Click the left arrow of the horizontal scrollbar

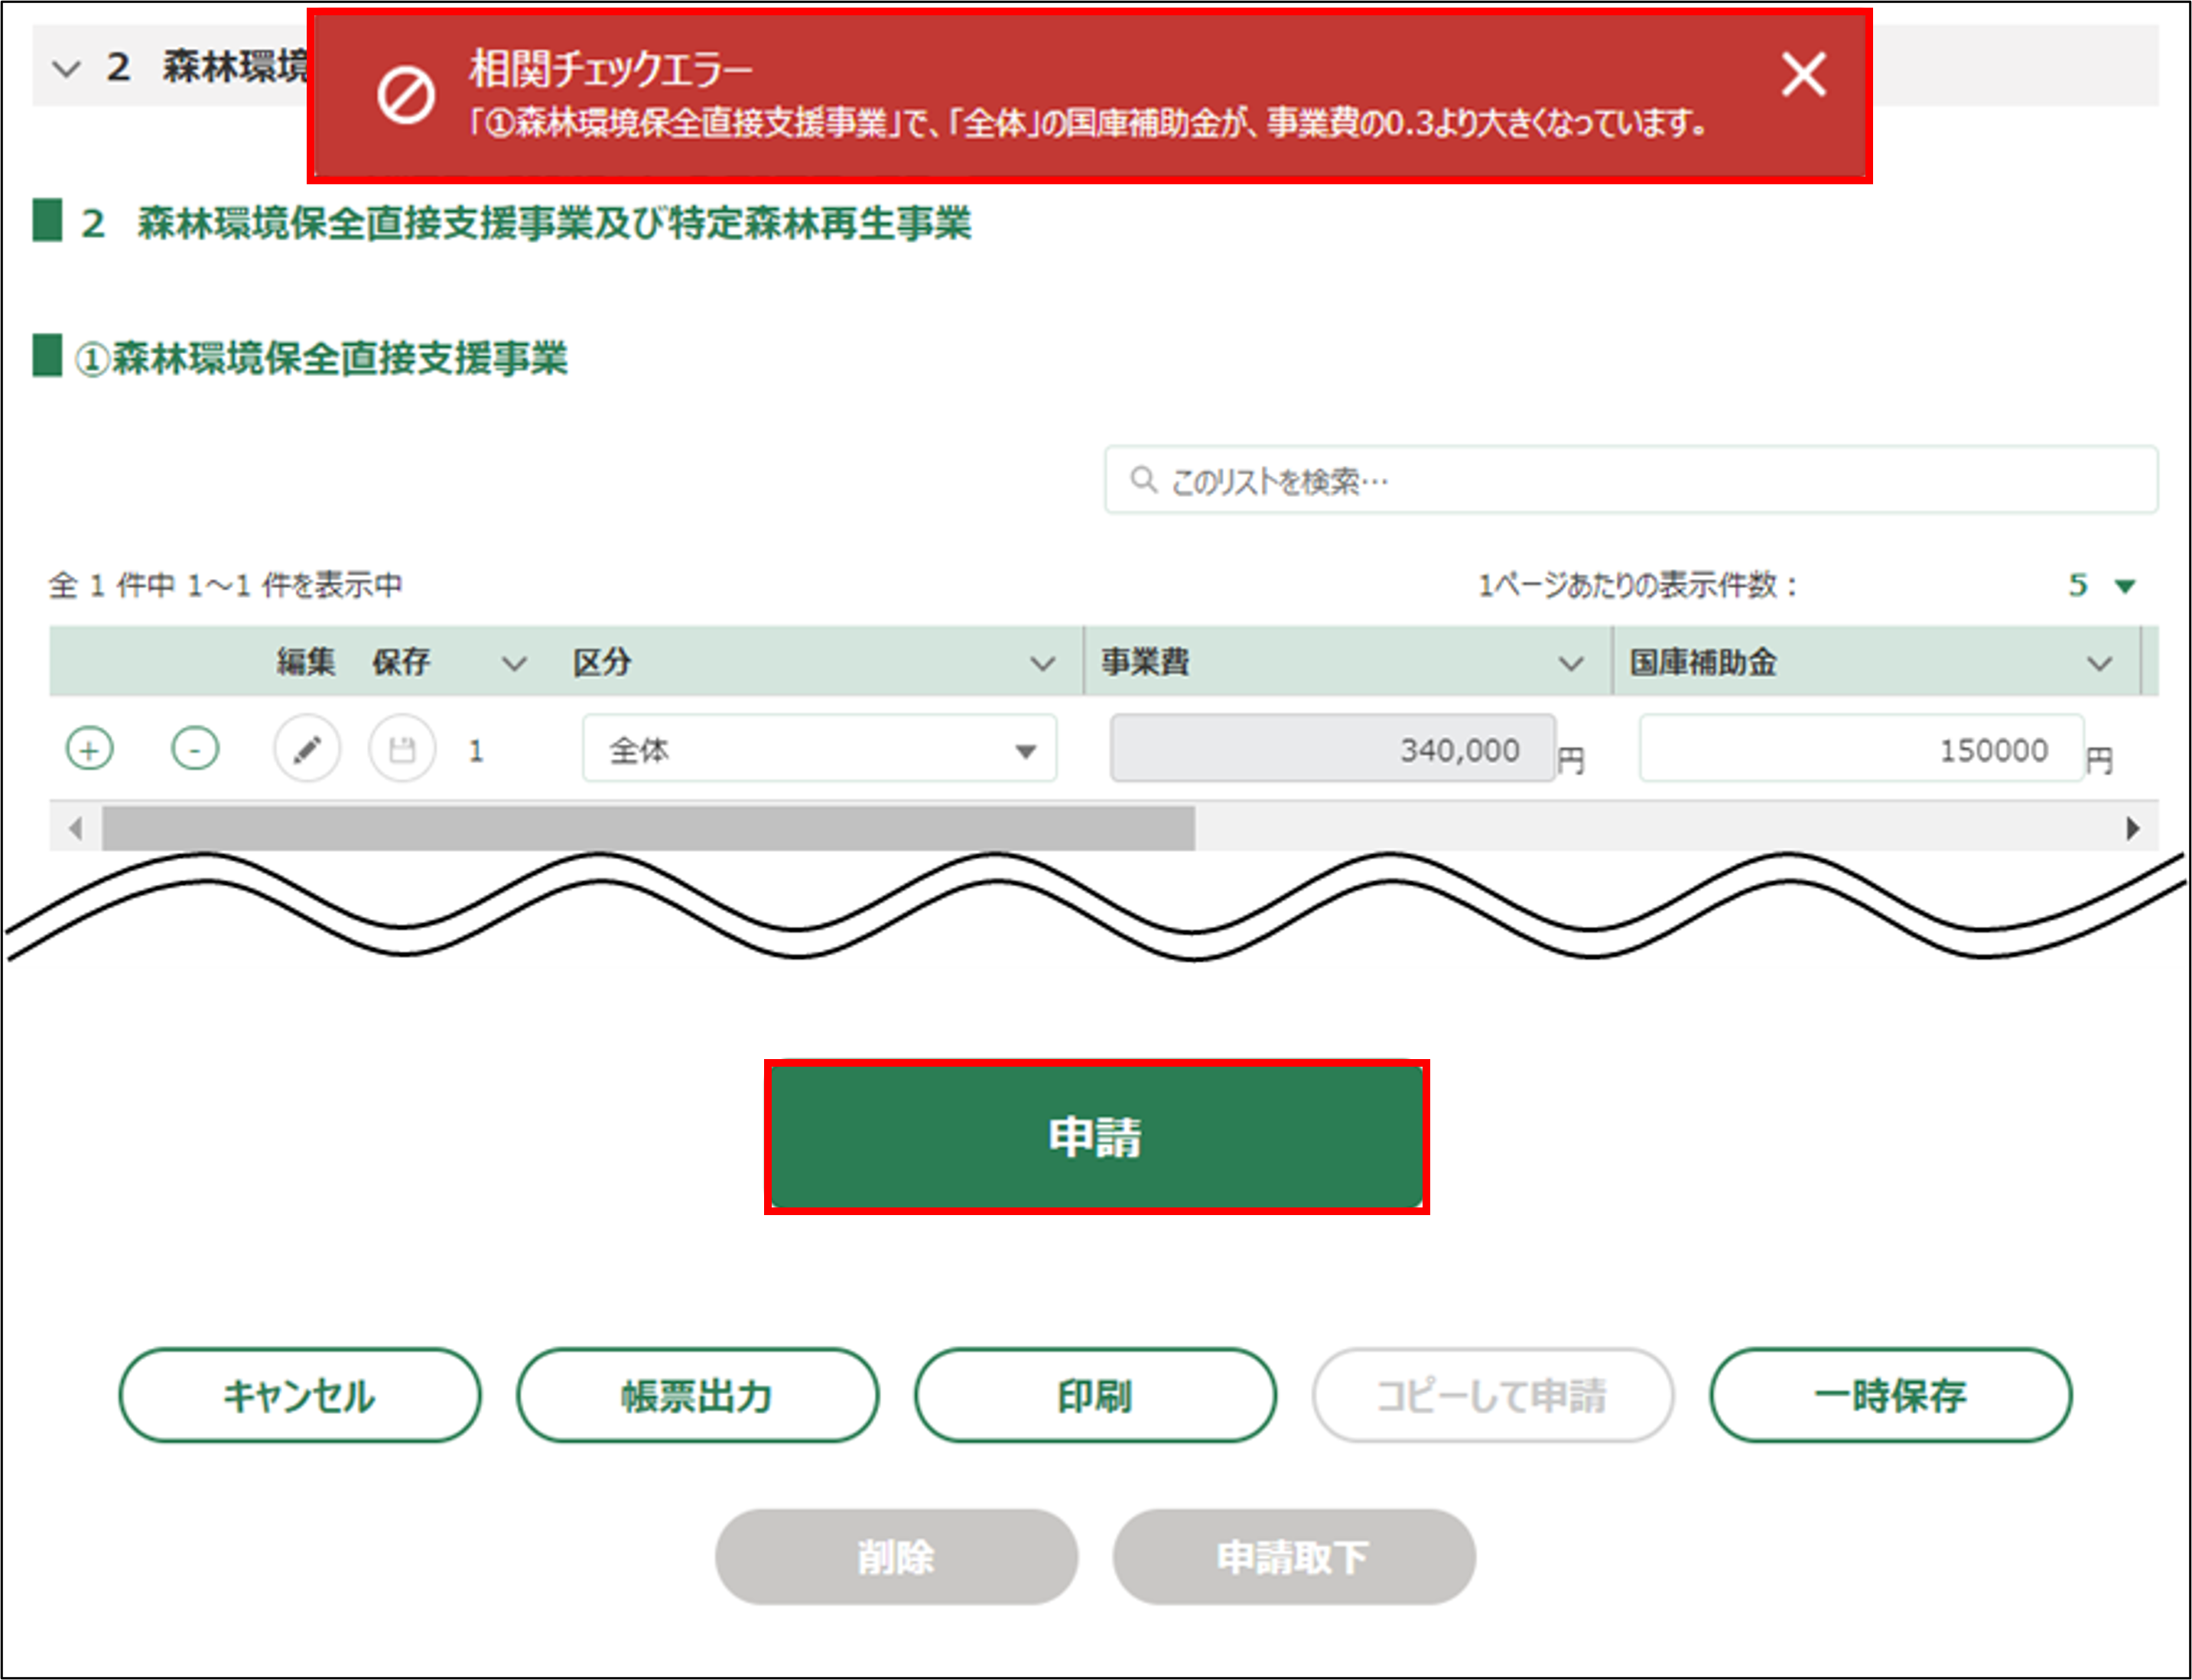coord(75,828)
